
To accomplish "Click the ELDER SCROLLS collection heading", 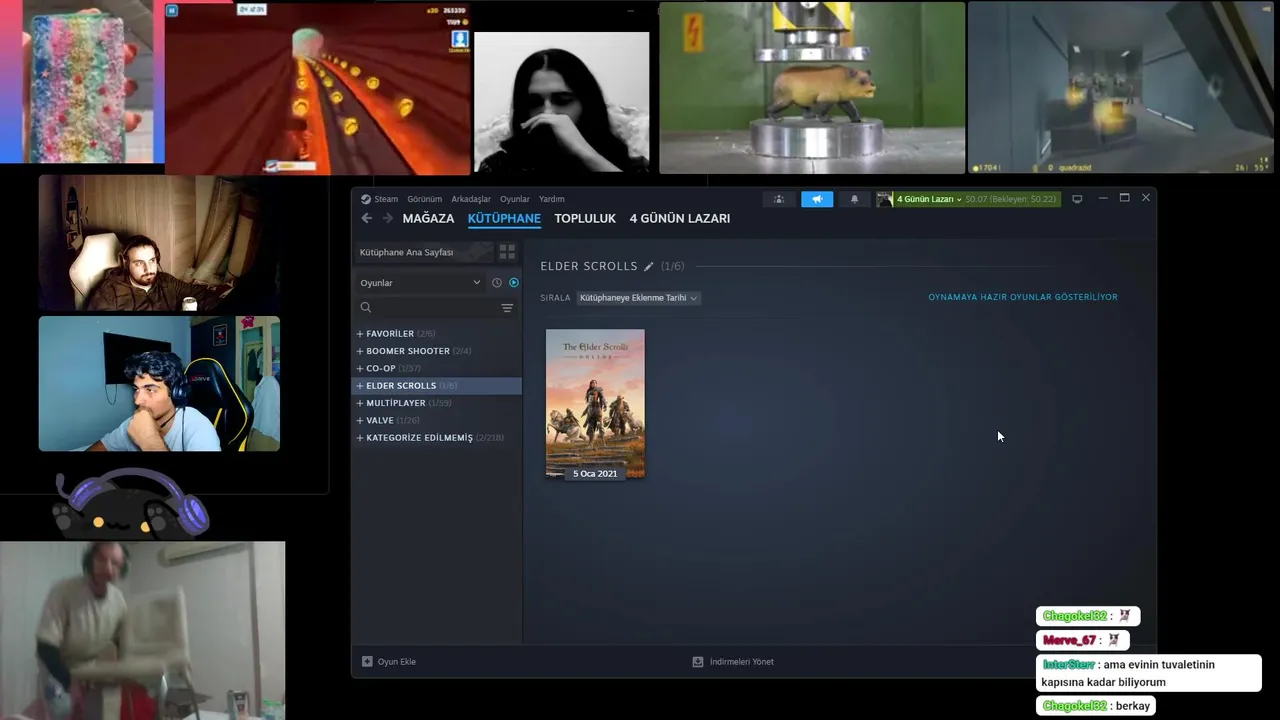I will 589,266.
